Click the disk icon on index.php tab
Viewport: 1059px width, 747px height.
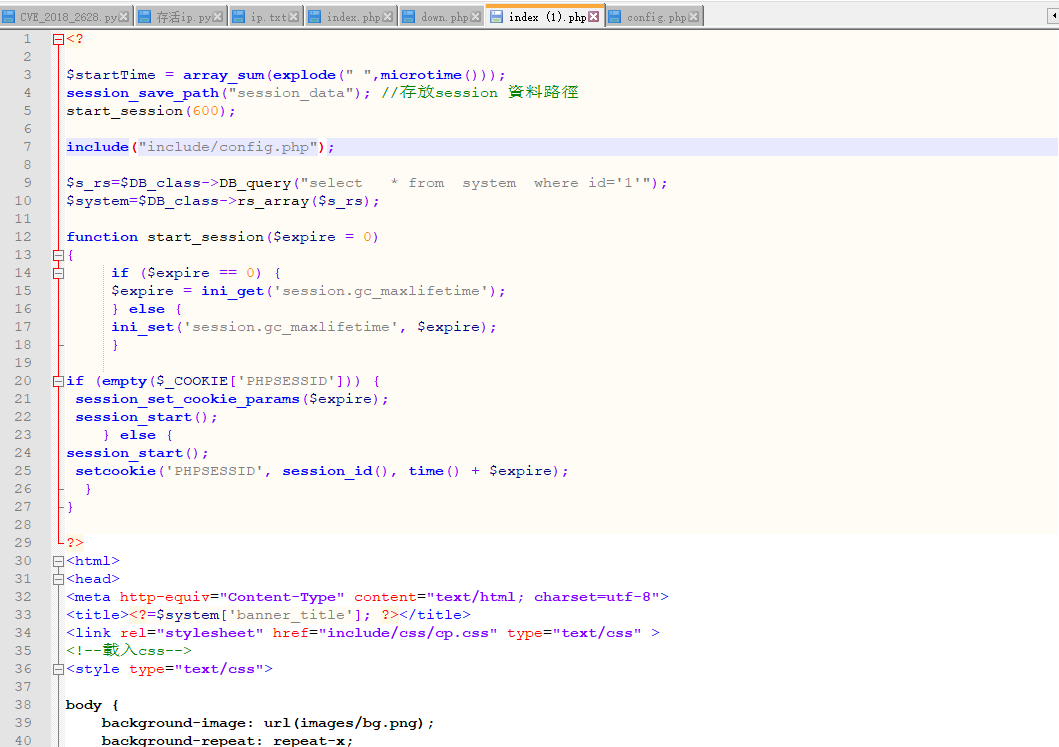coord(315,17)
